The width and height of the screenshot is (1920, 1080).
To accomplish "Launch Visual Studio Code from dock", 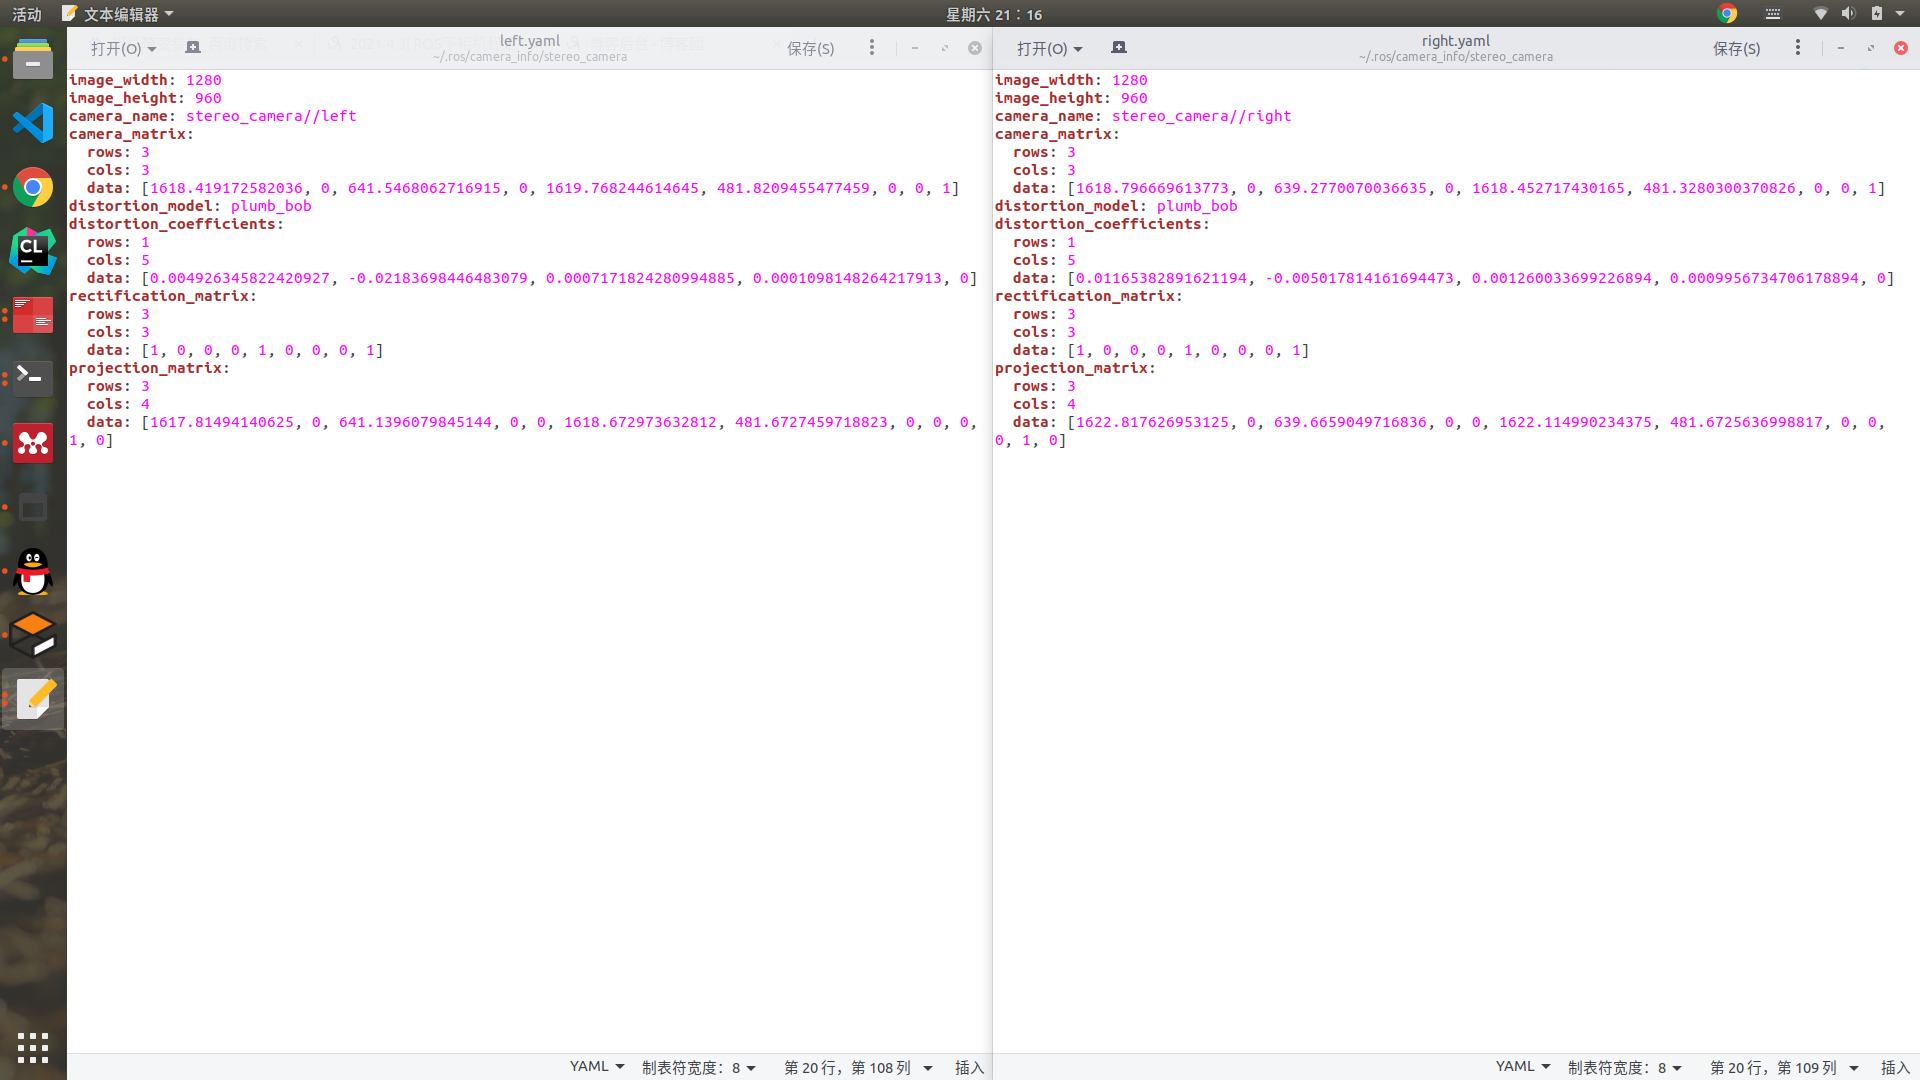I will pos(33,123).
